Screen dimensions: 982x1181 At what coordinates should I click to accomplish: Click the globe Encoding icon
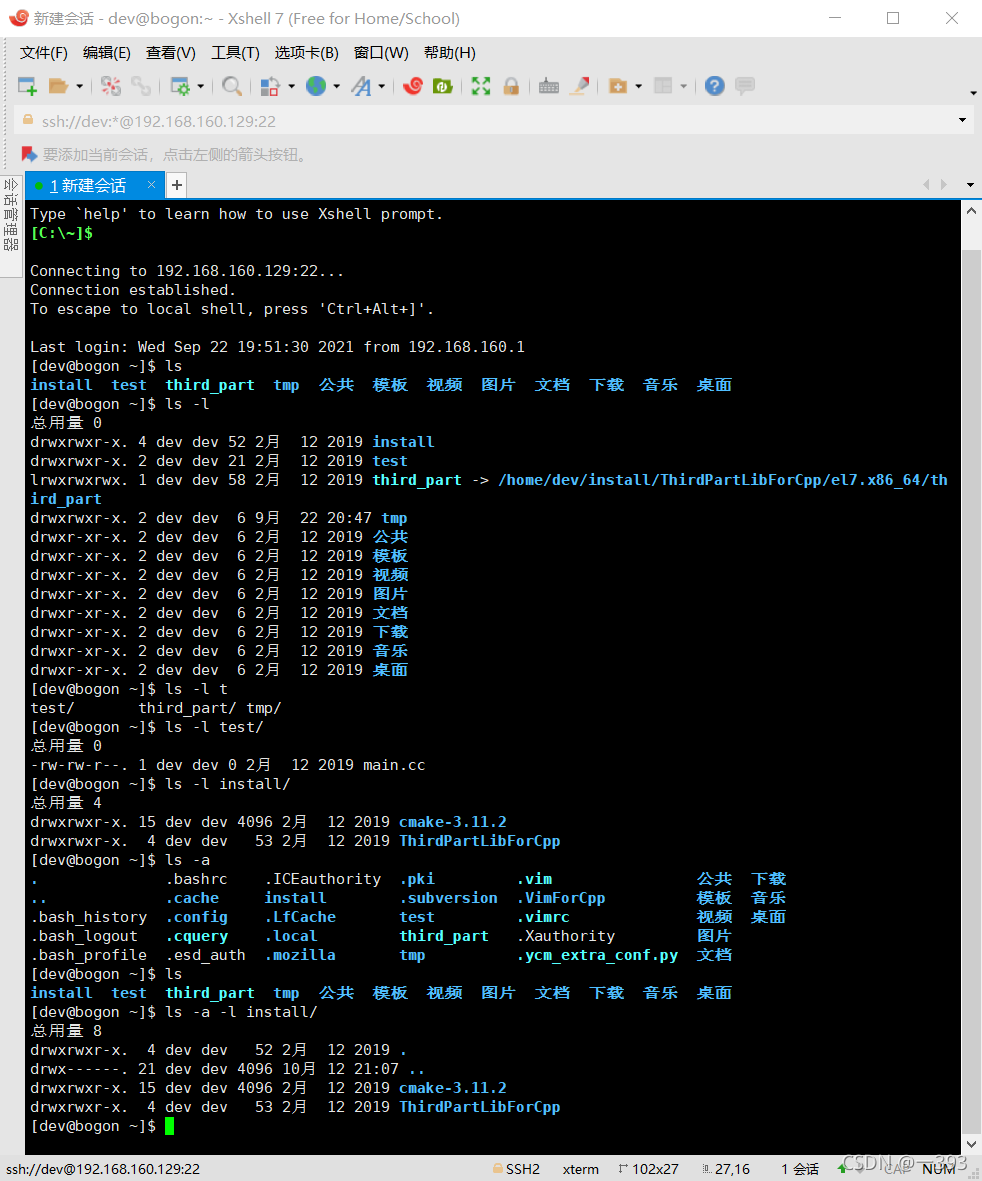click(316, 86)
